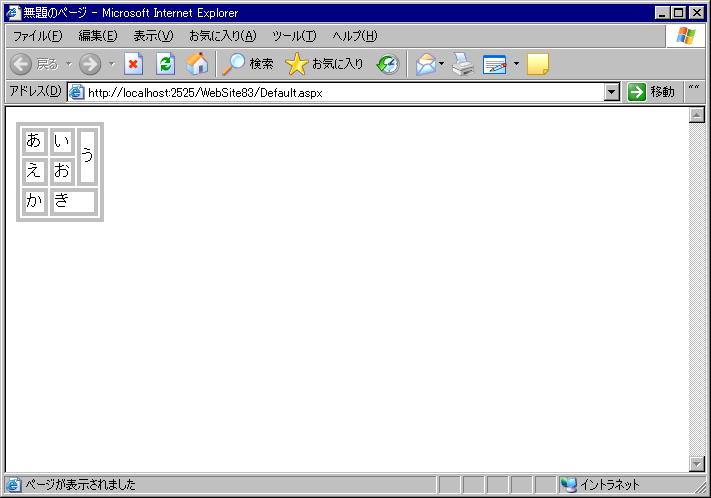
Task: Click the Internet Explorer title bar icon
Action: 13,12
